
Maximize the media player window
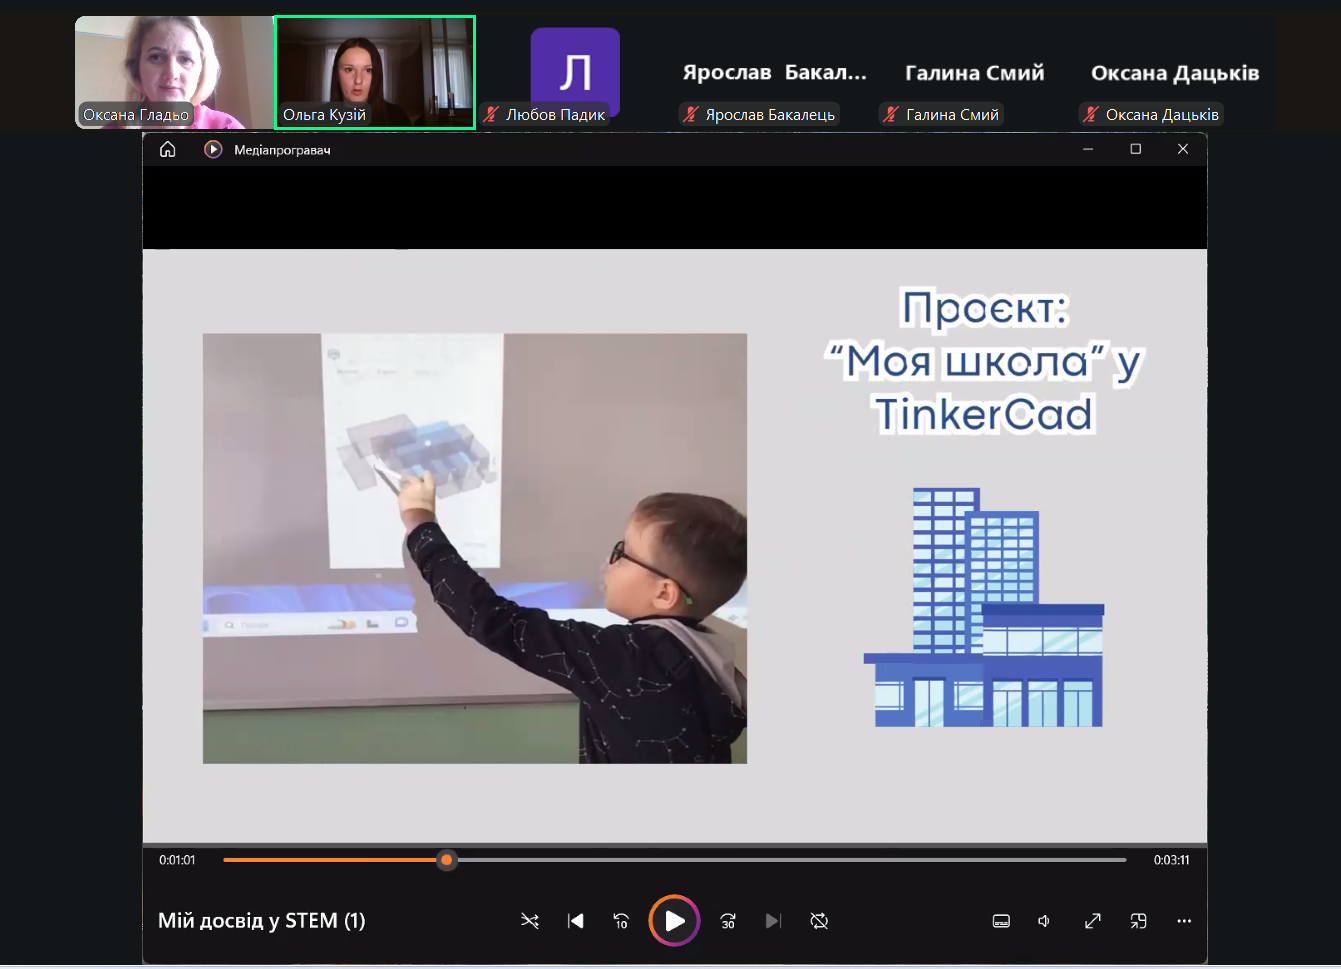pos(1135,149)
